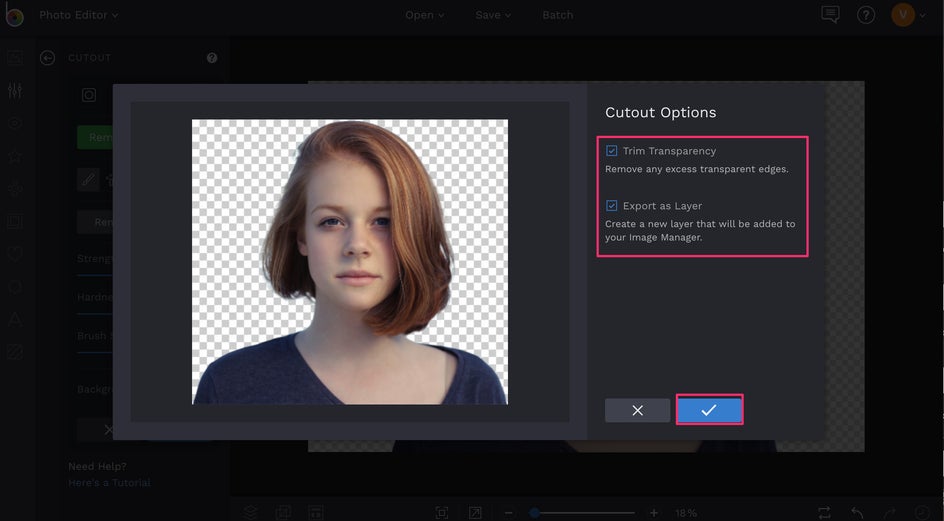The image size is (944, 521).
Task: Toggle the Export as Layer checkbox
Action: [x=612, y=206]
